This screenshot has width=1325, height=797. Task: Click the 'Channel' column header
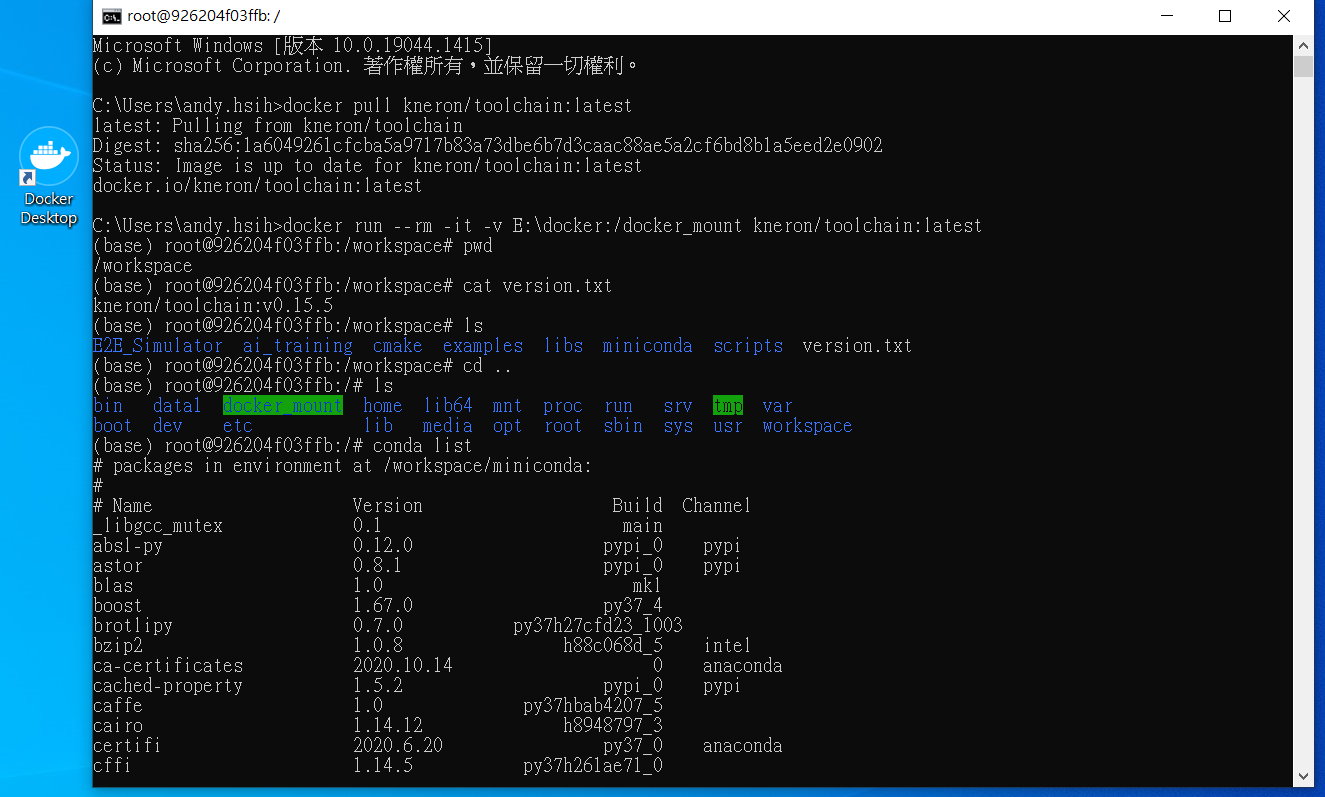pyautogui.click(x=716, y=505)
